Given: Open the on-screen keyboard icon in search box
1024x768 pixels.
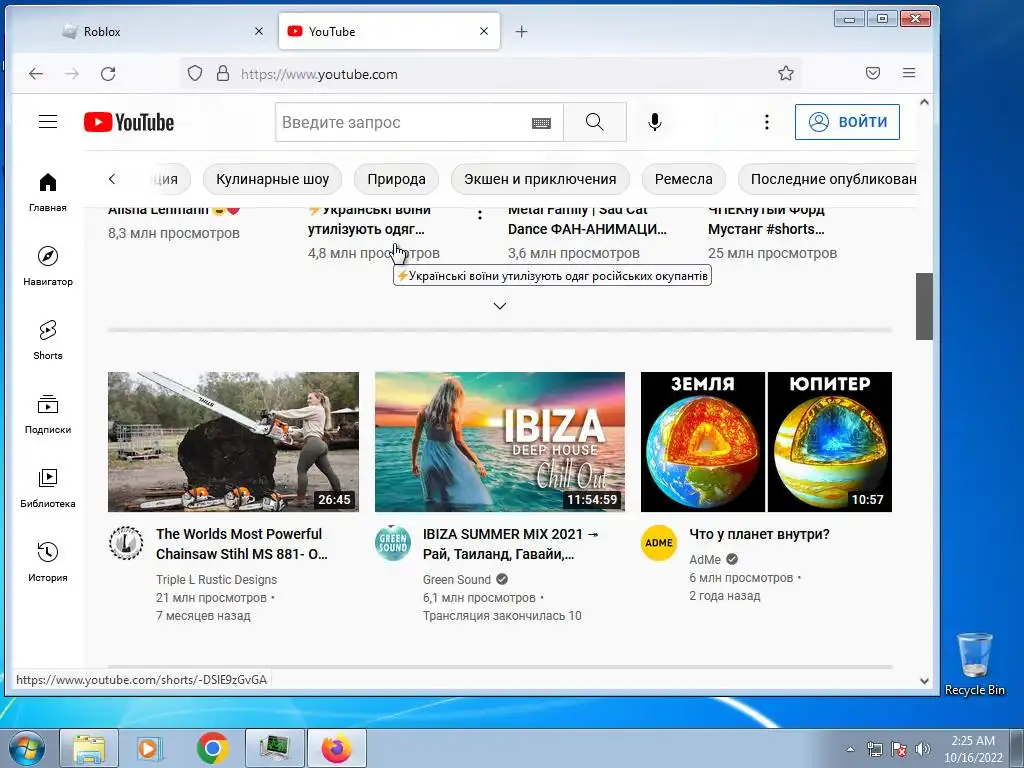Looking at the screenshot, I should coord(541,123).
